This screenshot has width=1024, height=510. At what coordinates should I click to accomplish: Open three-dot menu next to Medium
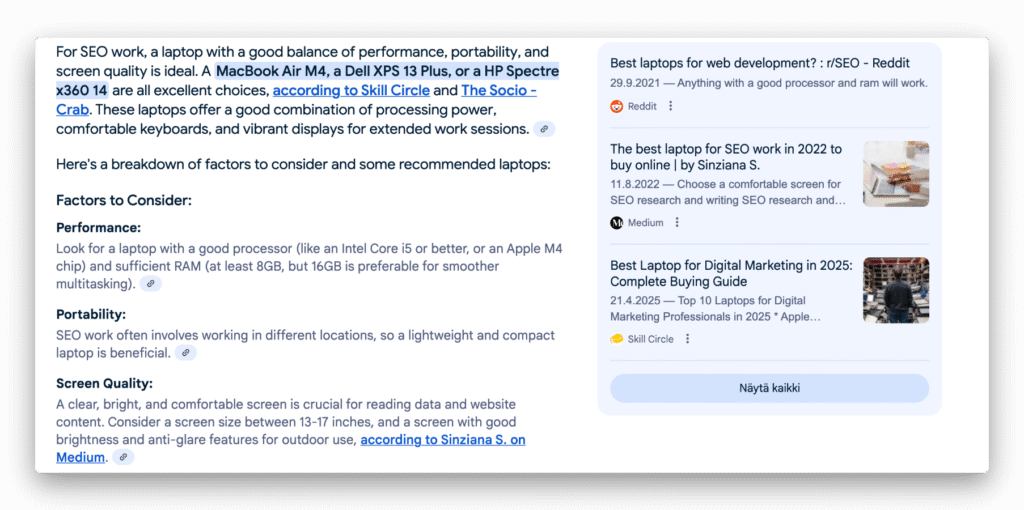pyautogui.click(x=677, y=223)
